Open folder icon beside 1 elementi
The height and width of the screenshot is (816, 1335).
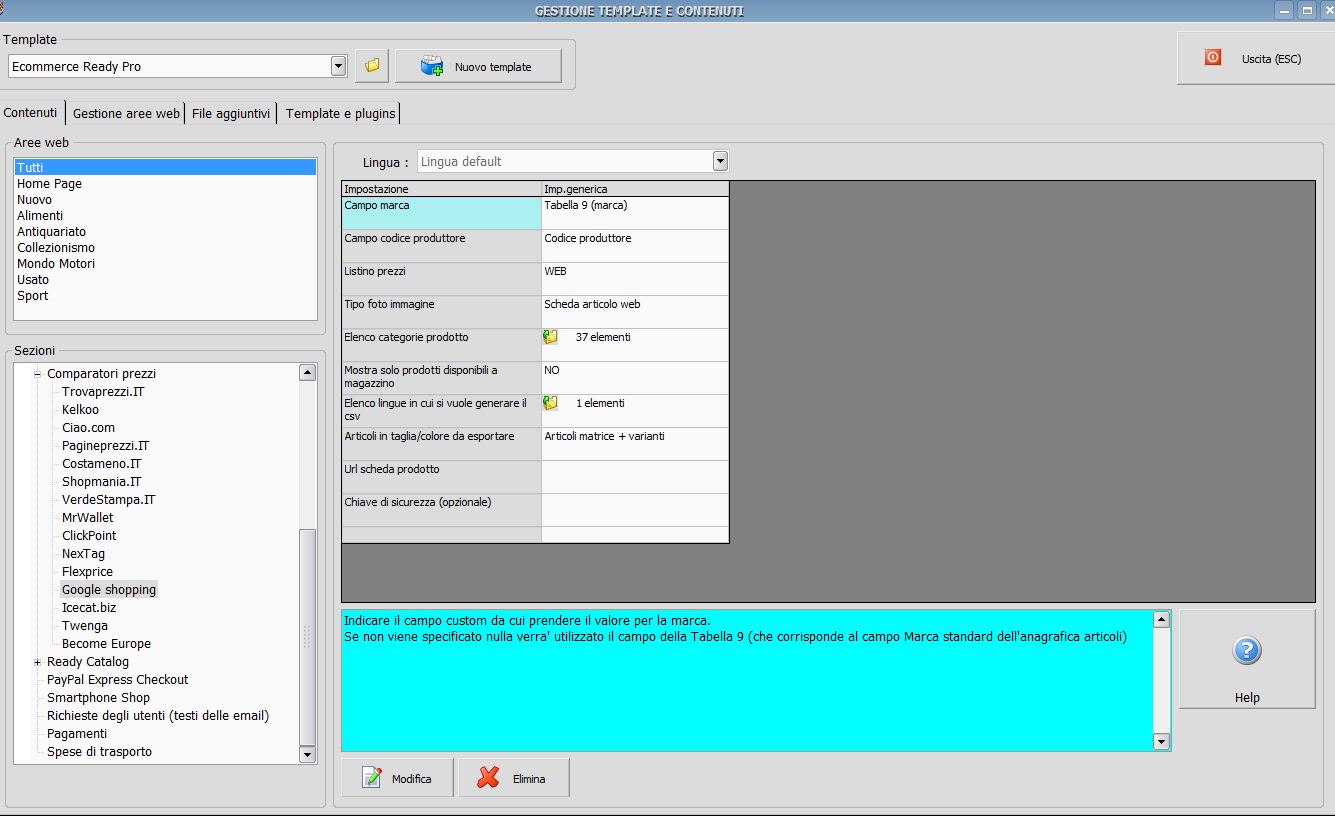[551, 403]
